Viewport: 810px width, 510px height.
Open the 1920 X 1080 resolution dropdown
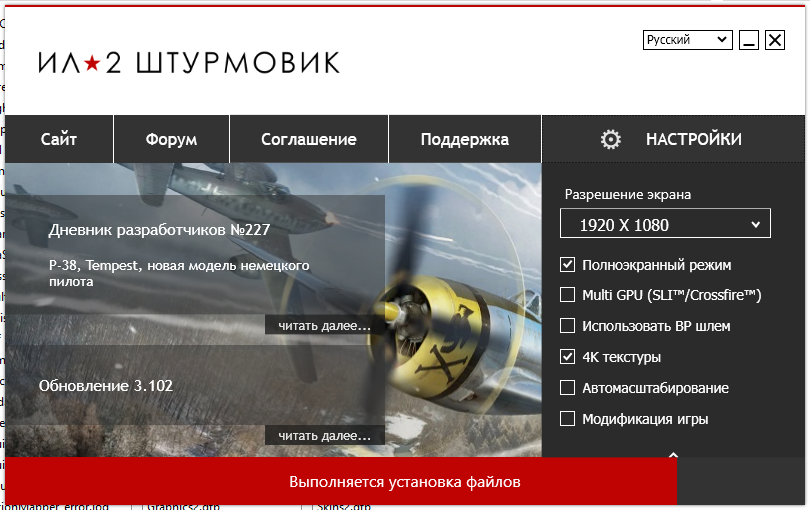(665, 224)
